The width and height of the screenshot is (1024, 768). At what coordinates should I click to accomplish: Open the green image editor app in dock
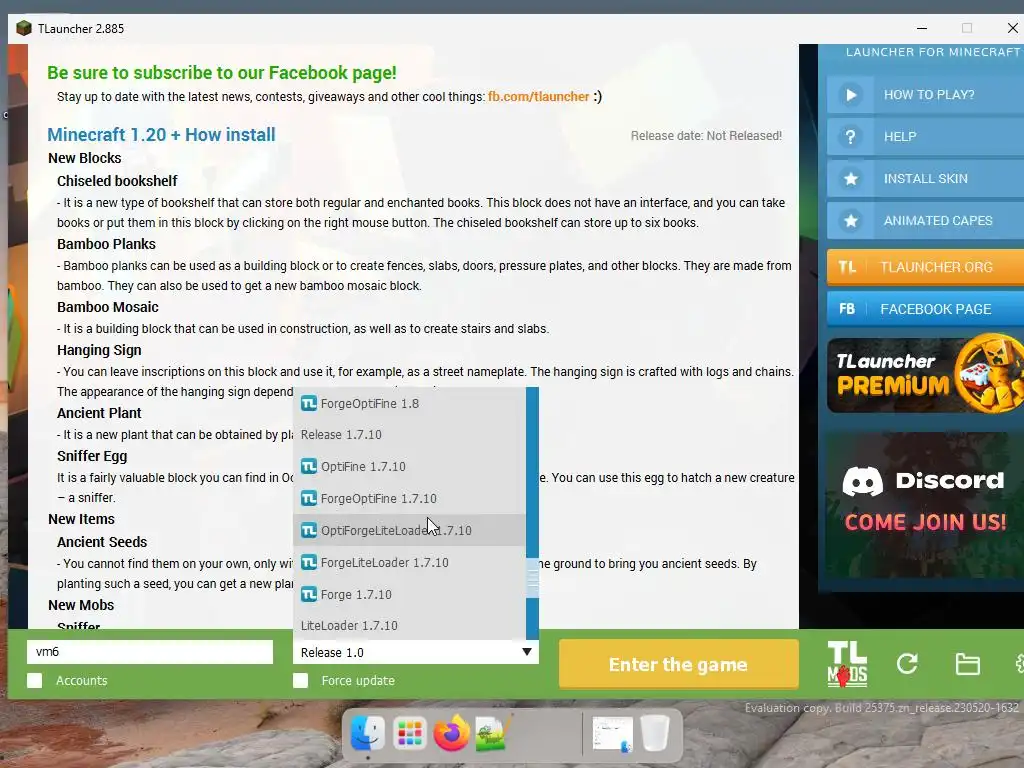point(492,733)
